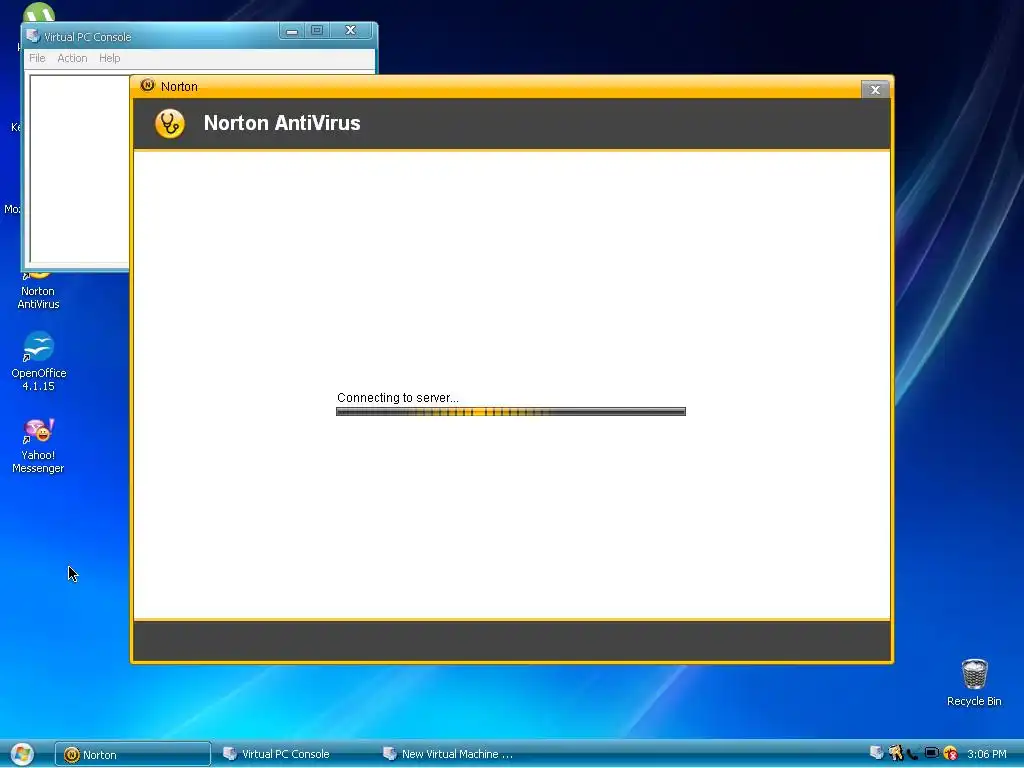Click the keys tray icon

(x=895, y=753)
